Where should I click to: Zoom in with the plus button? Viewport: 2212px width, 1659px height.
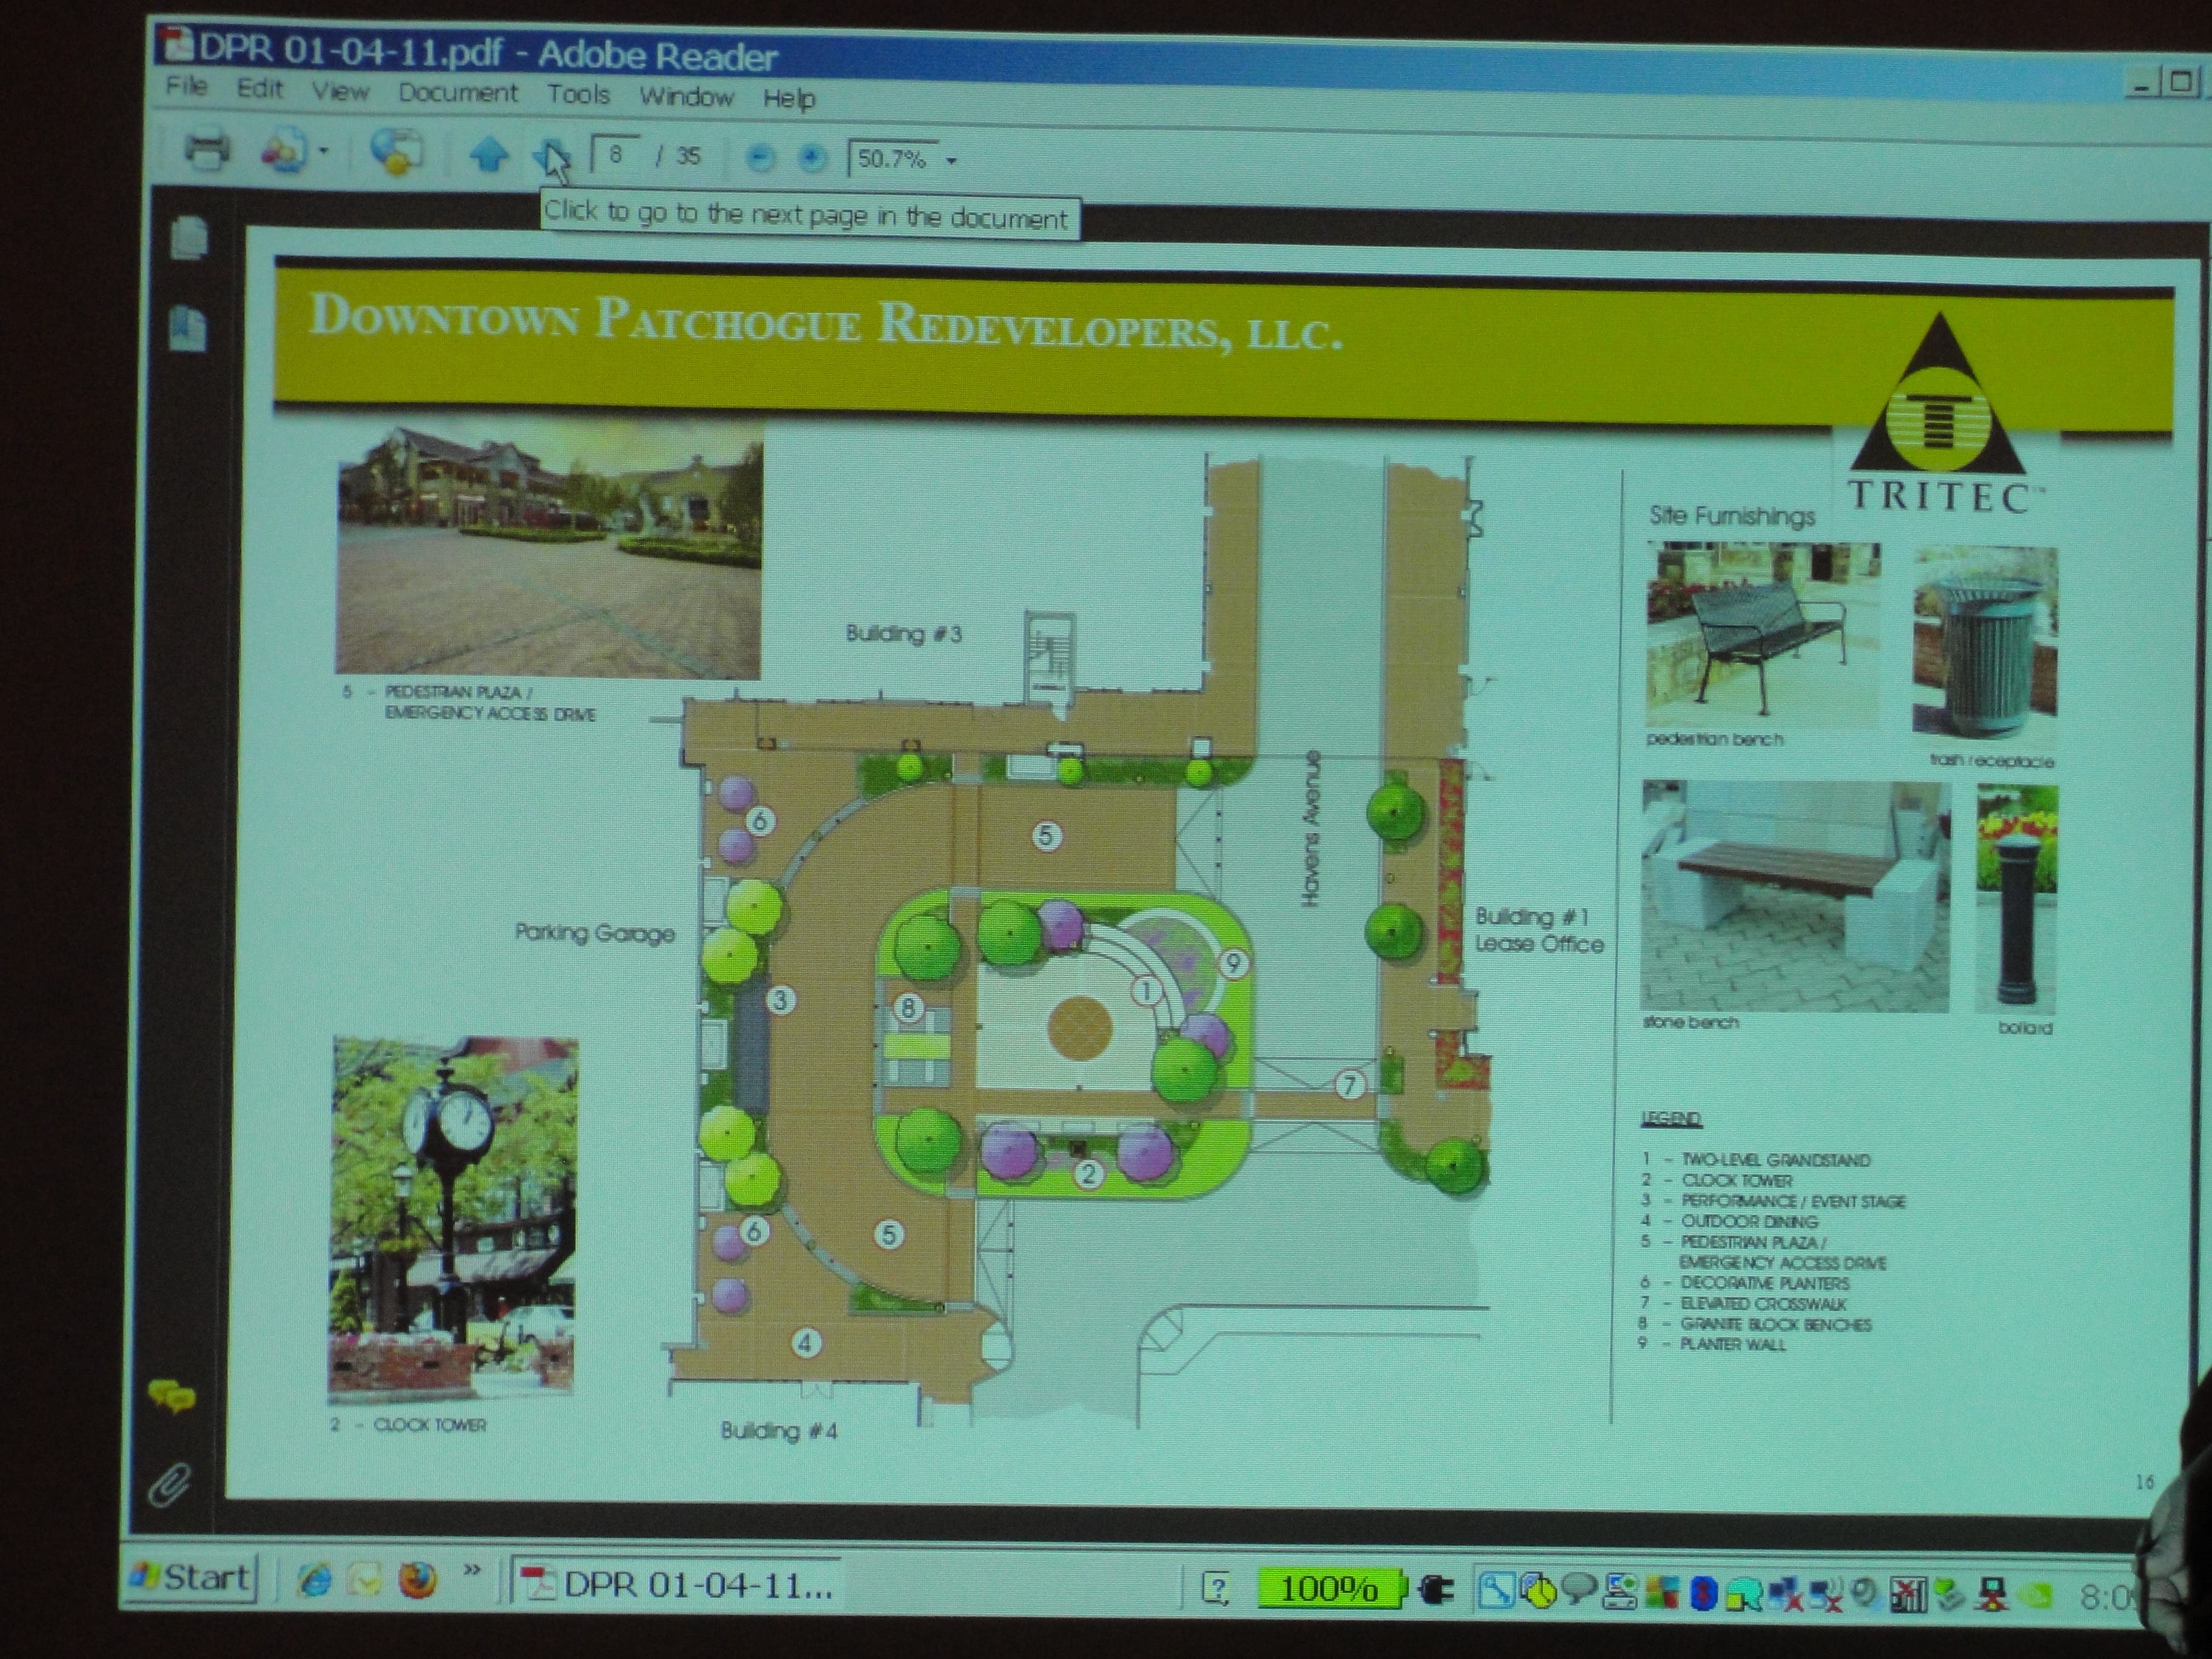[x=812, y=158]
